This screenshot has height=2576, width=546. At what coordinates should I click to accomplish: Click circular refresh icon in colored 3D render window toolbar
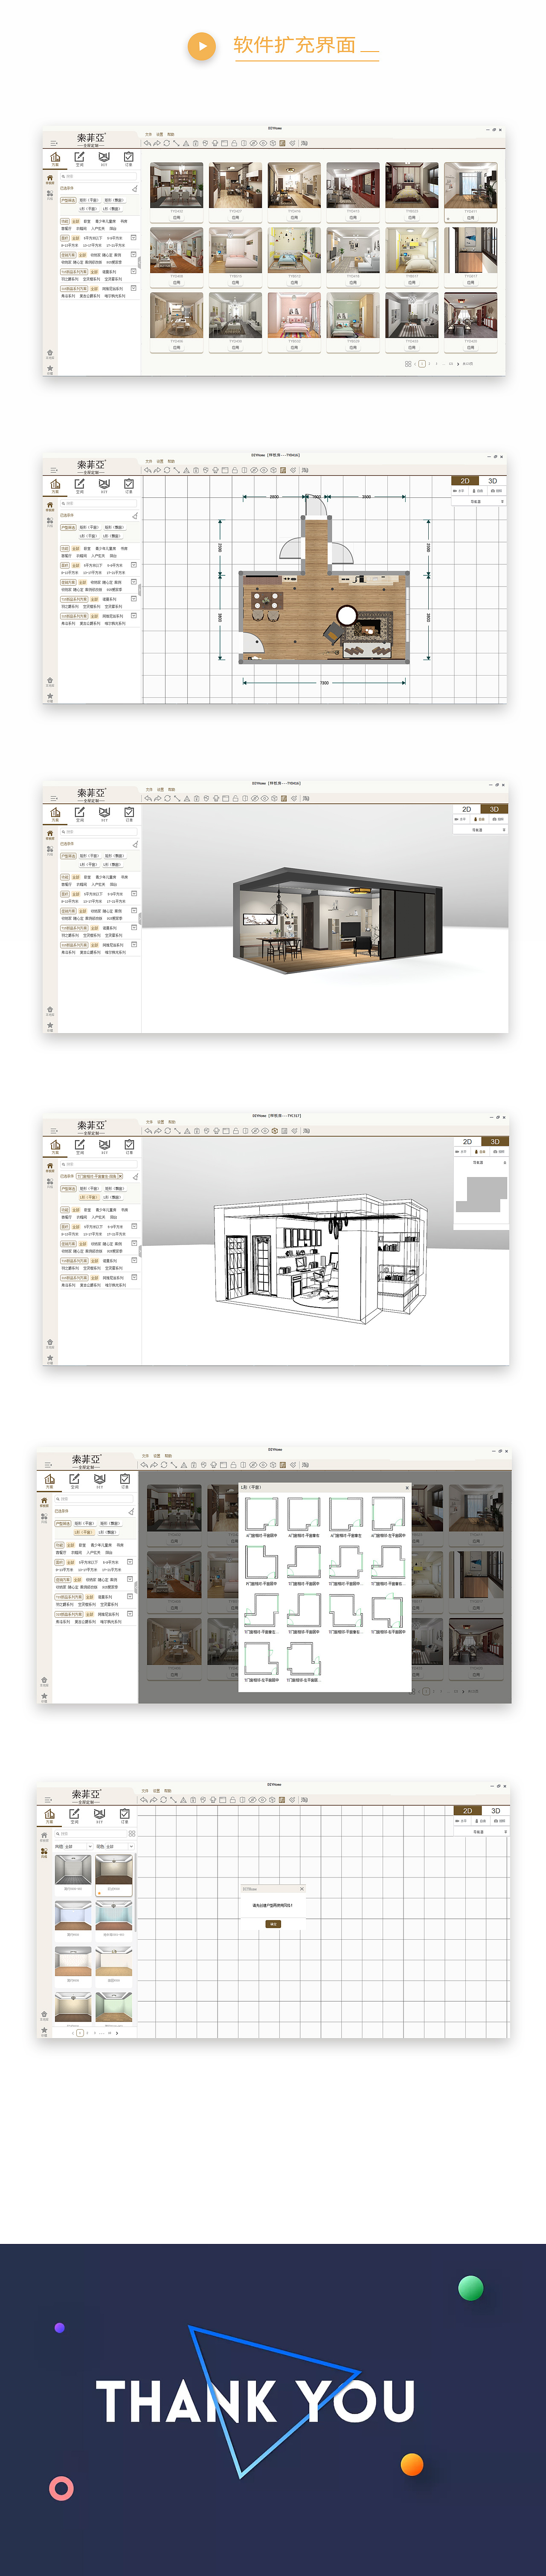click(167, 798)
